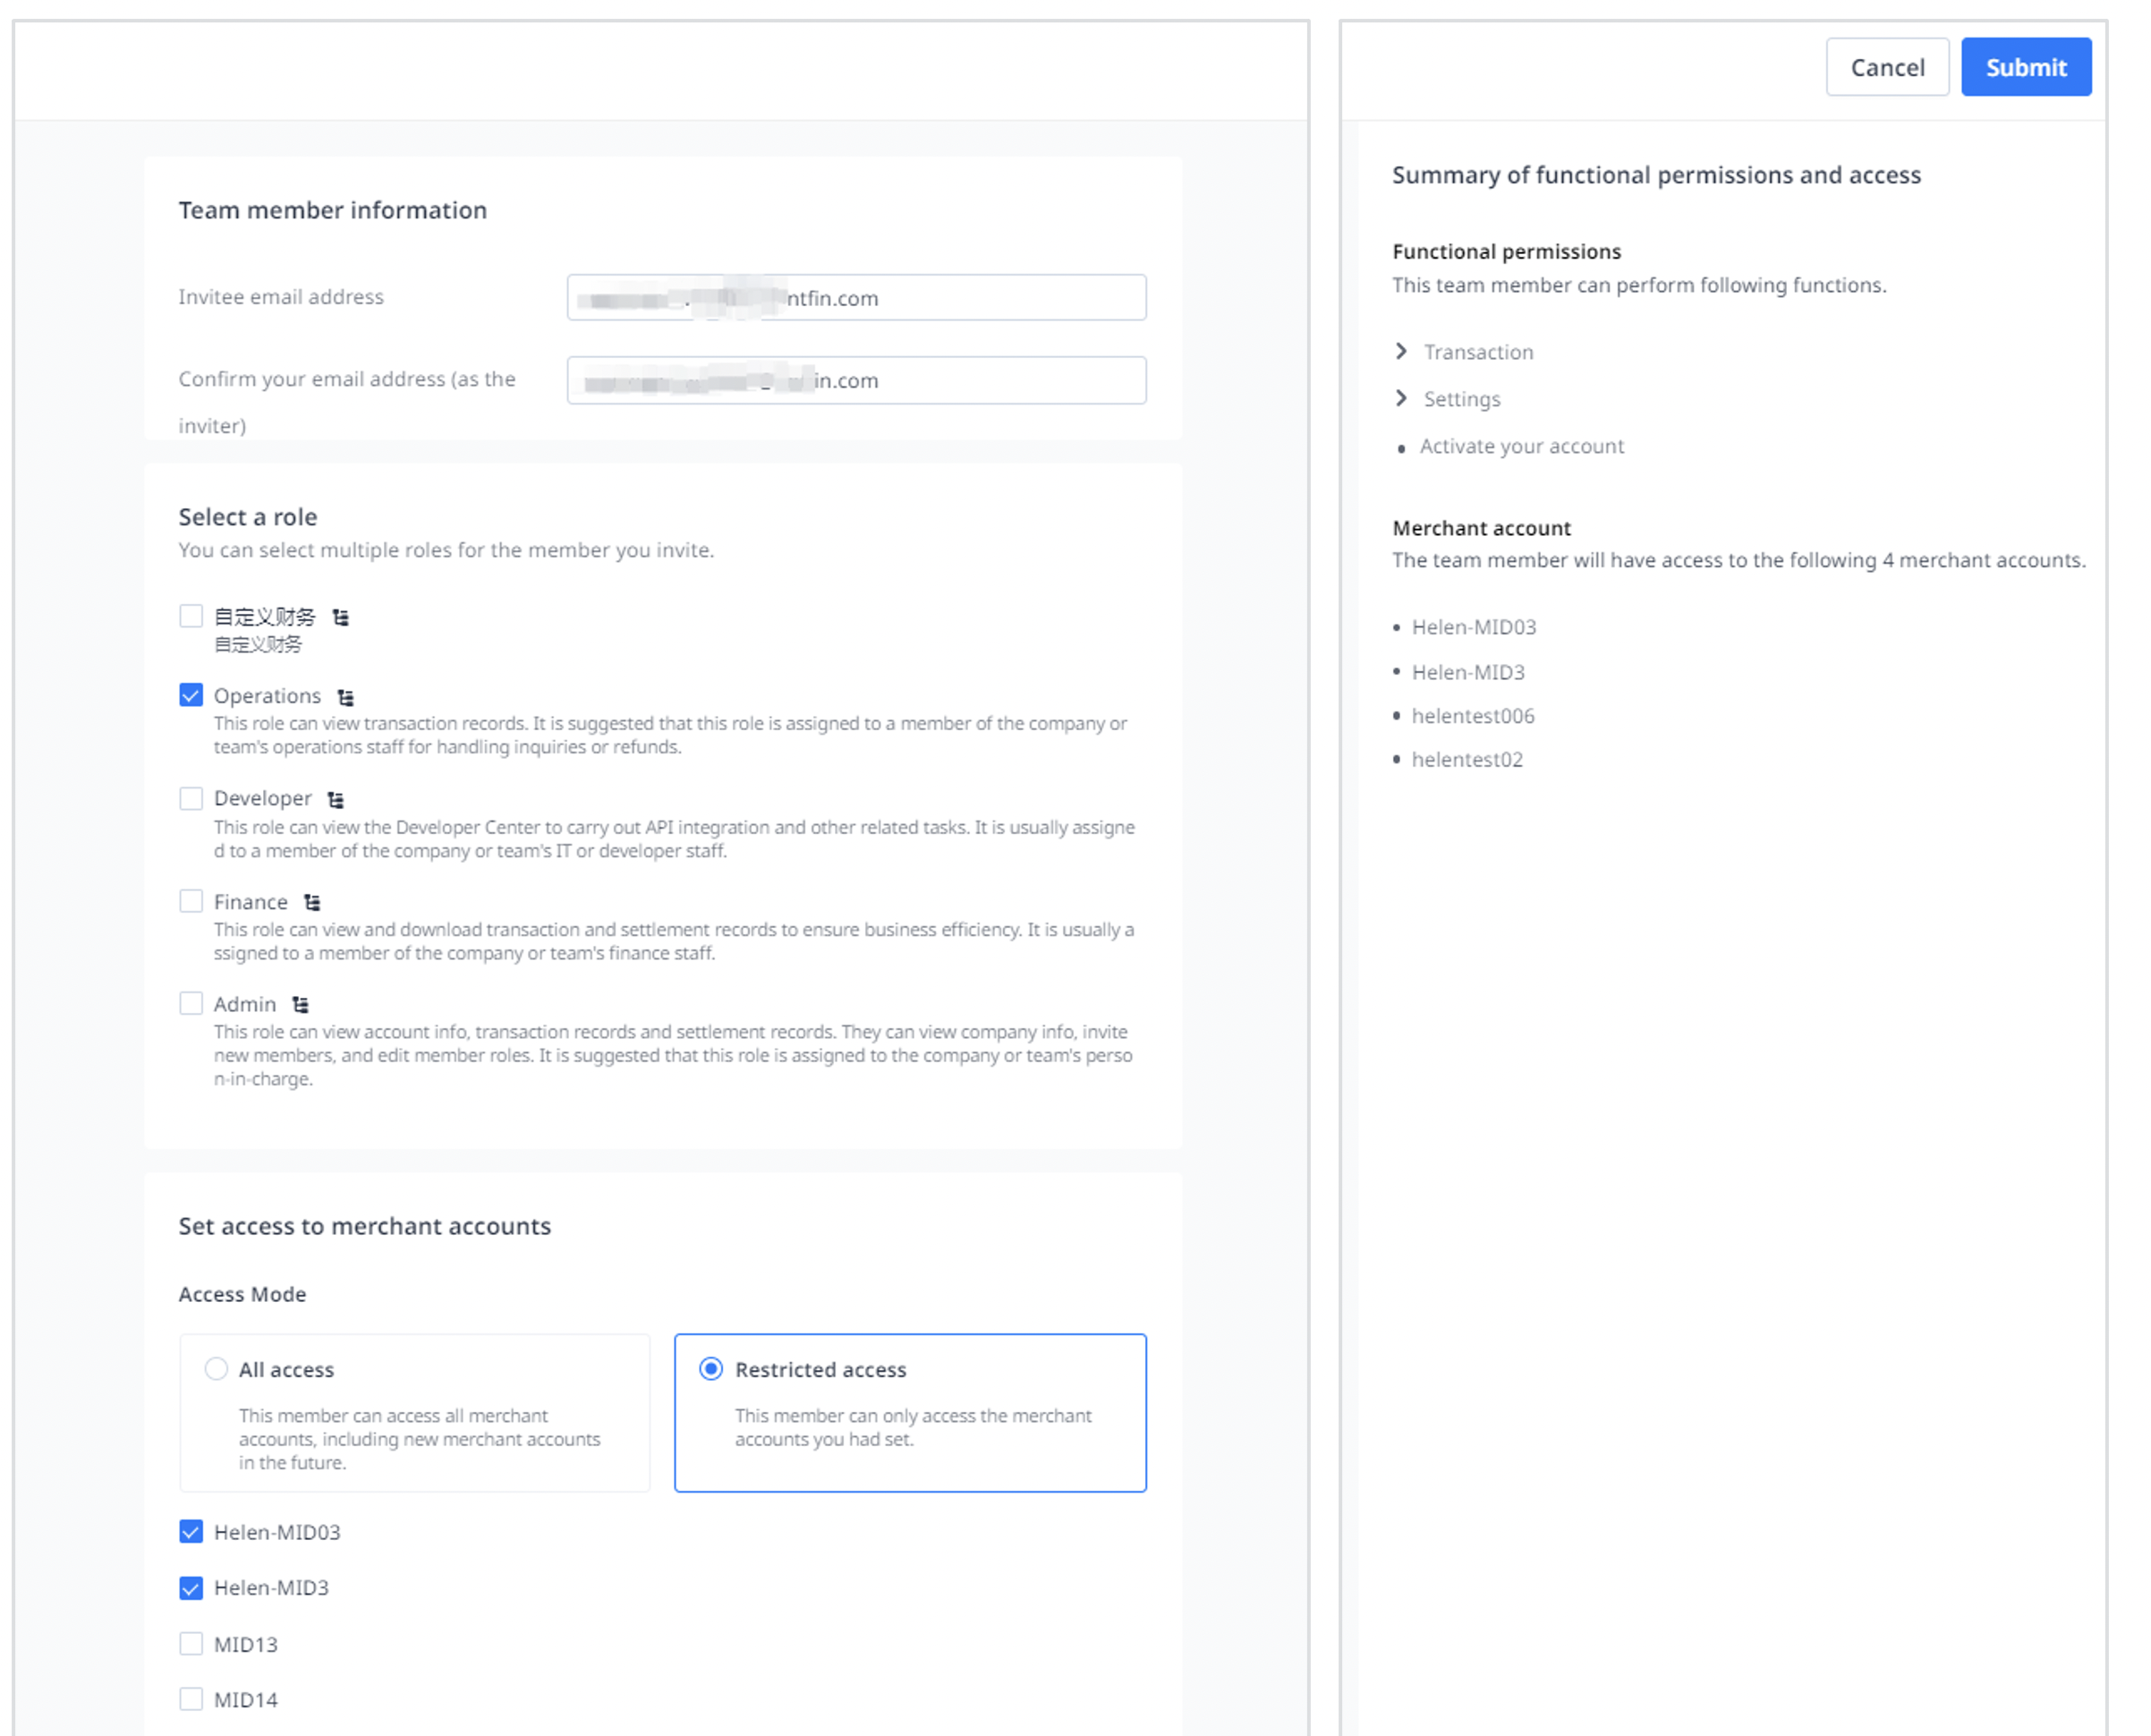Uncheck the Operations role checkbox
The image size is (2151, 1736).
click(x=191, y=695)
